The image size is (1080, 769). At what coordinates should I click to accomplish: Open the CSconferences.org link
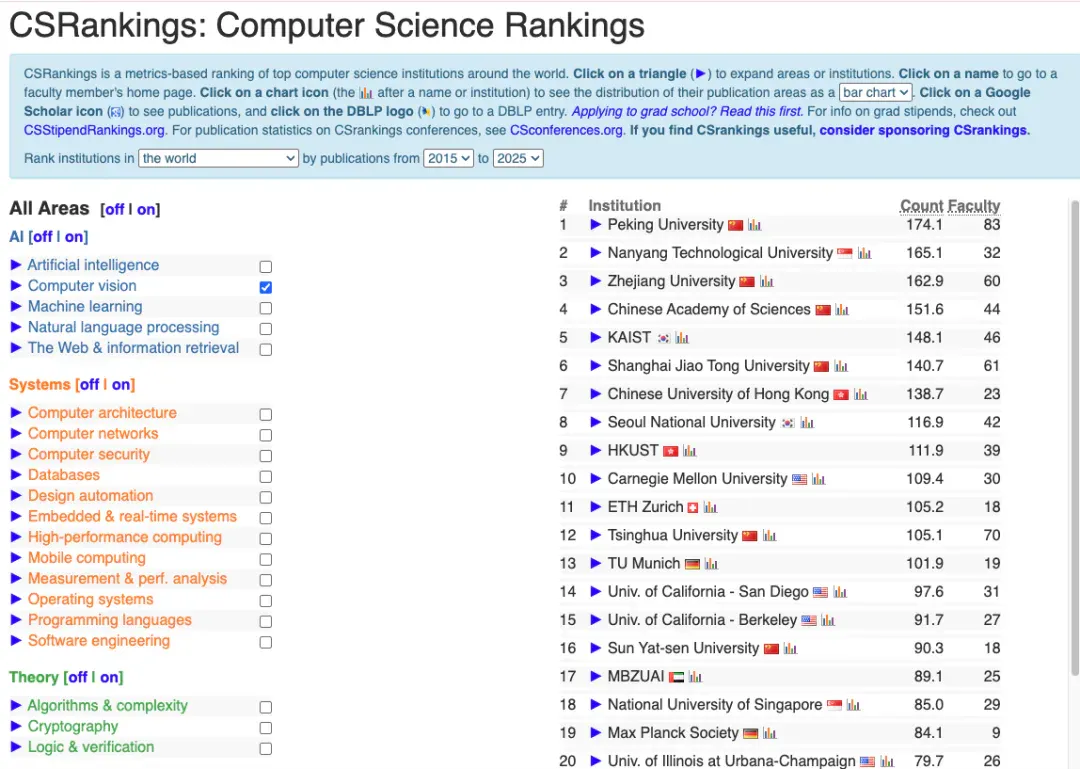click(x=566, y=130)
